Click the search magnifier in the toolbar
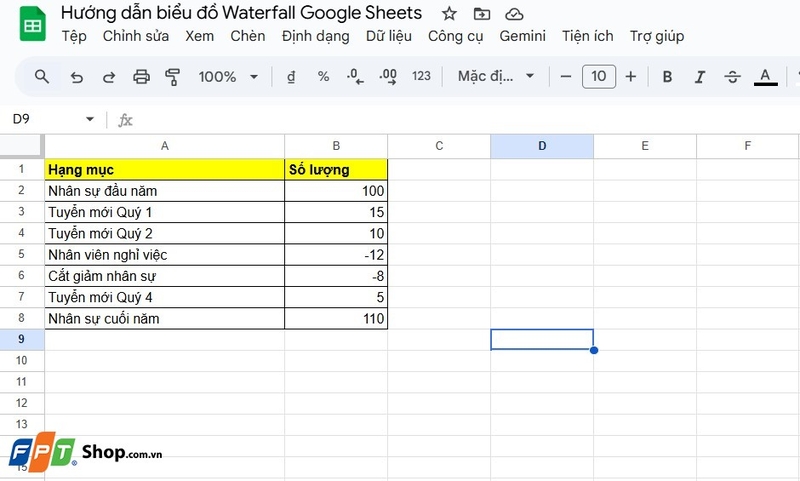Viewport: 800px width, 481px height. click(42, 77)
